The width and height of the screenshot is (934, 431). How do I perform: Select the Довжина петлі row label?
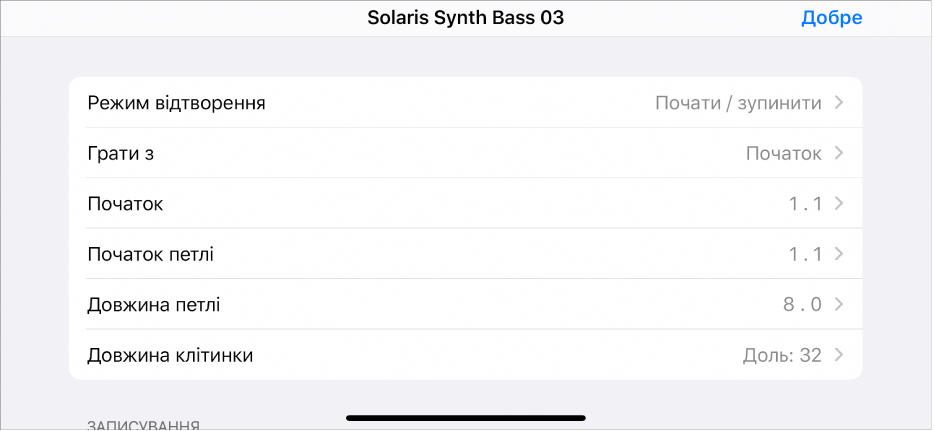(154, 304)
